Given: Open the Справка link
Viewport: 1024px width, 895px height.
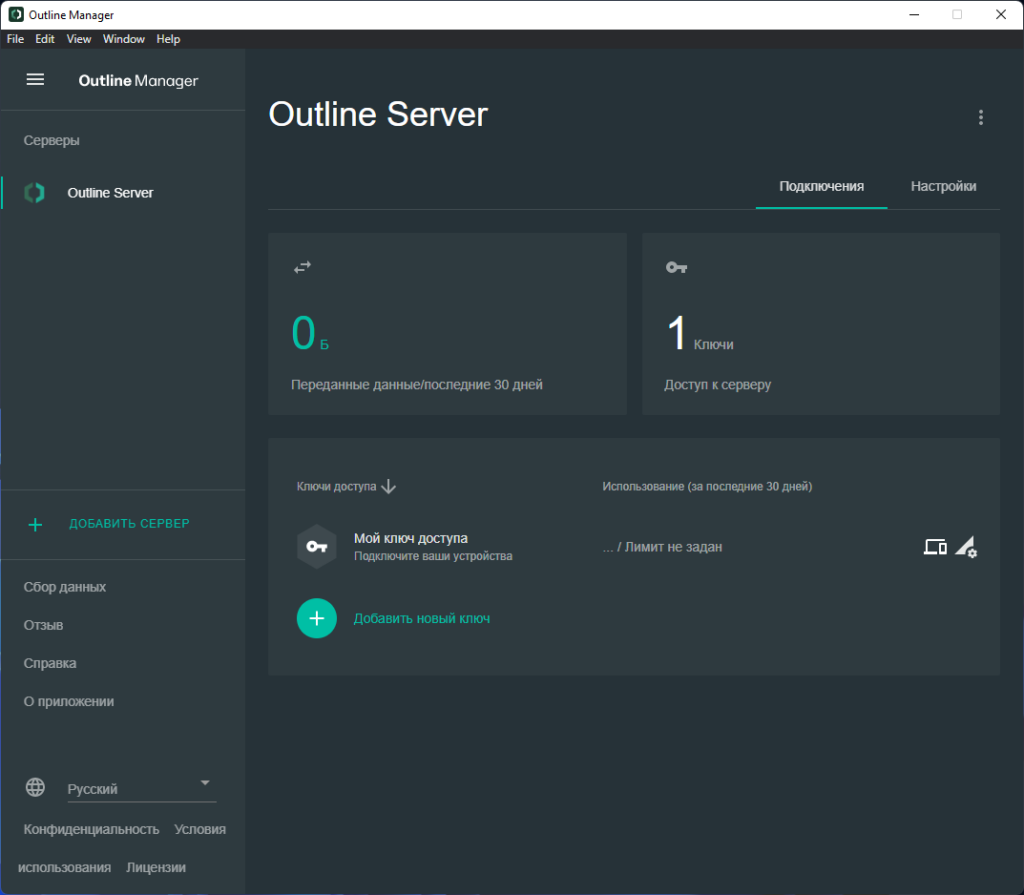Looking at the screenshot, I should 50,663.
